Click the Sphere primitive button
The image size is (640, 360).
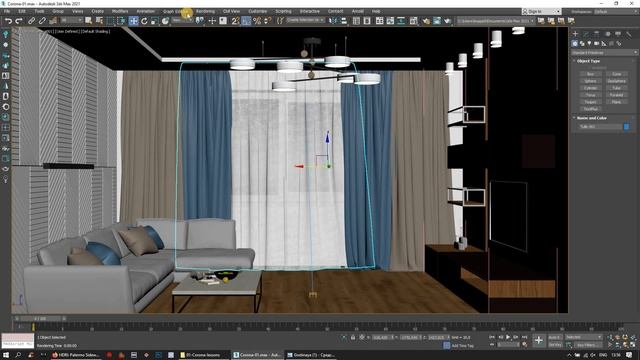(591, 81)
